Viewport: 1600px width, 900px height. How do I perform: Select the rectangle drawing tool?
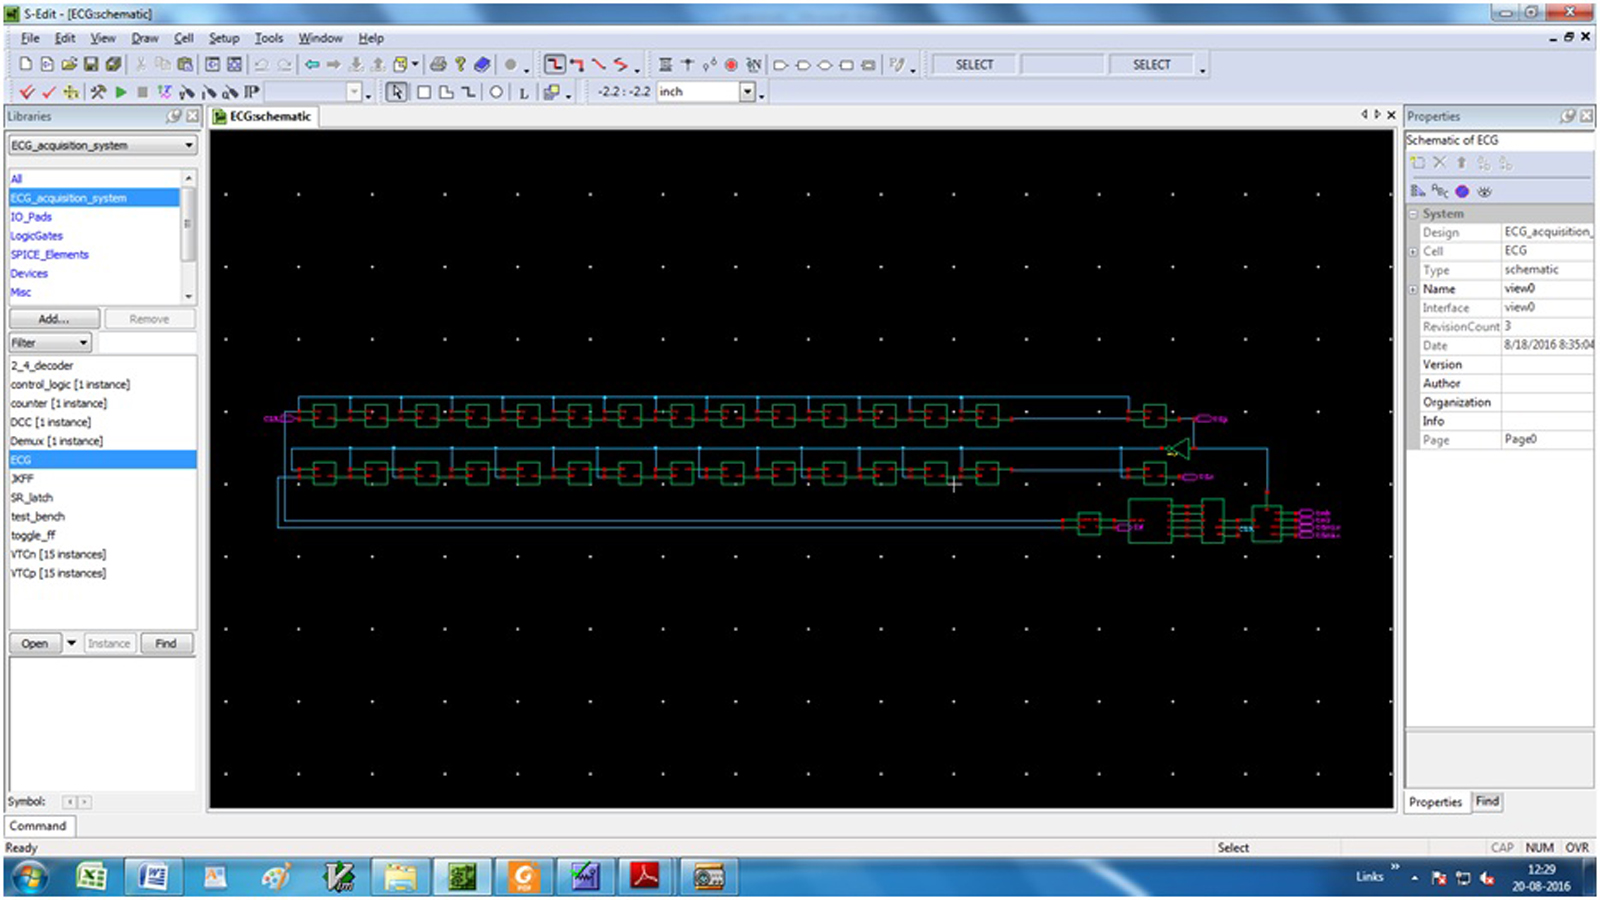(424, 92)
